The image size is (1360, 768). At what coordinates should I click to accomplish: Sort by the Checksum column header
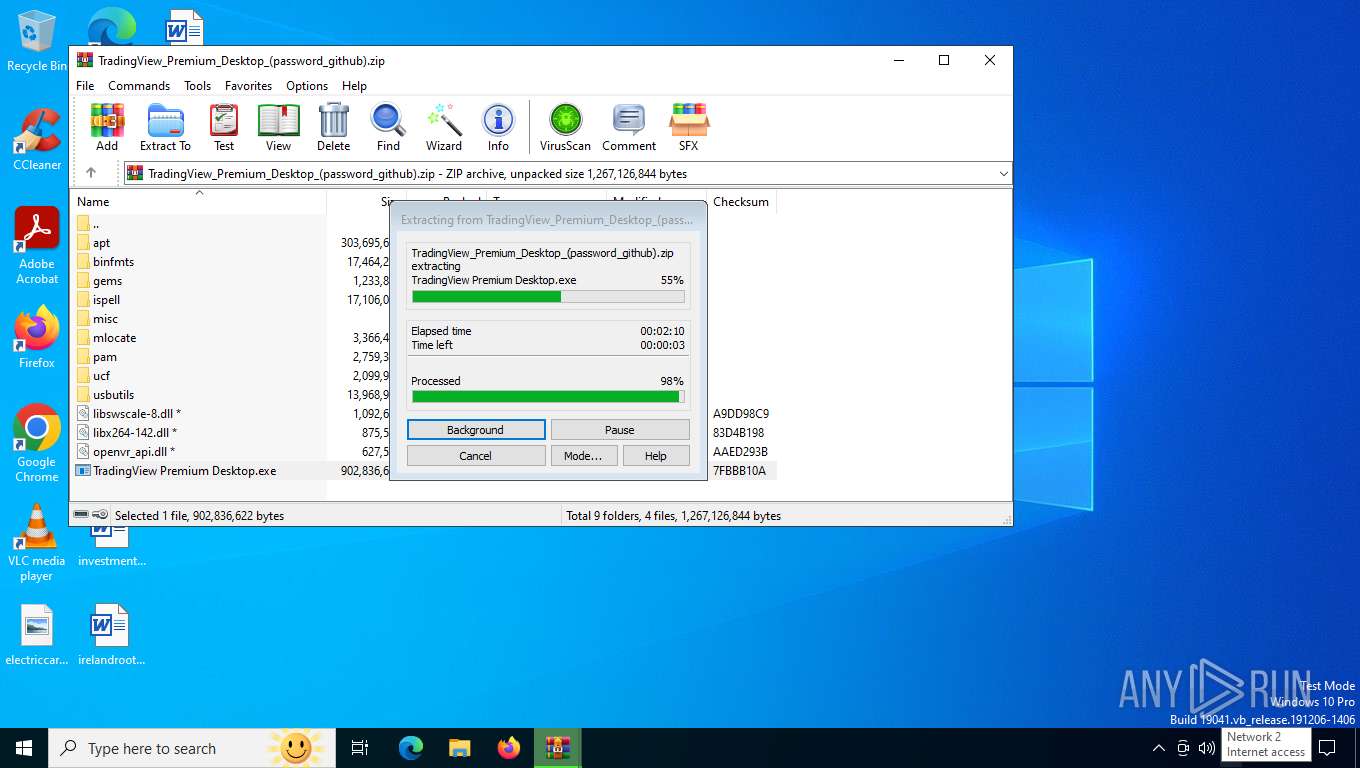coord(741,201)
